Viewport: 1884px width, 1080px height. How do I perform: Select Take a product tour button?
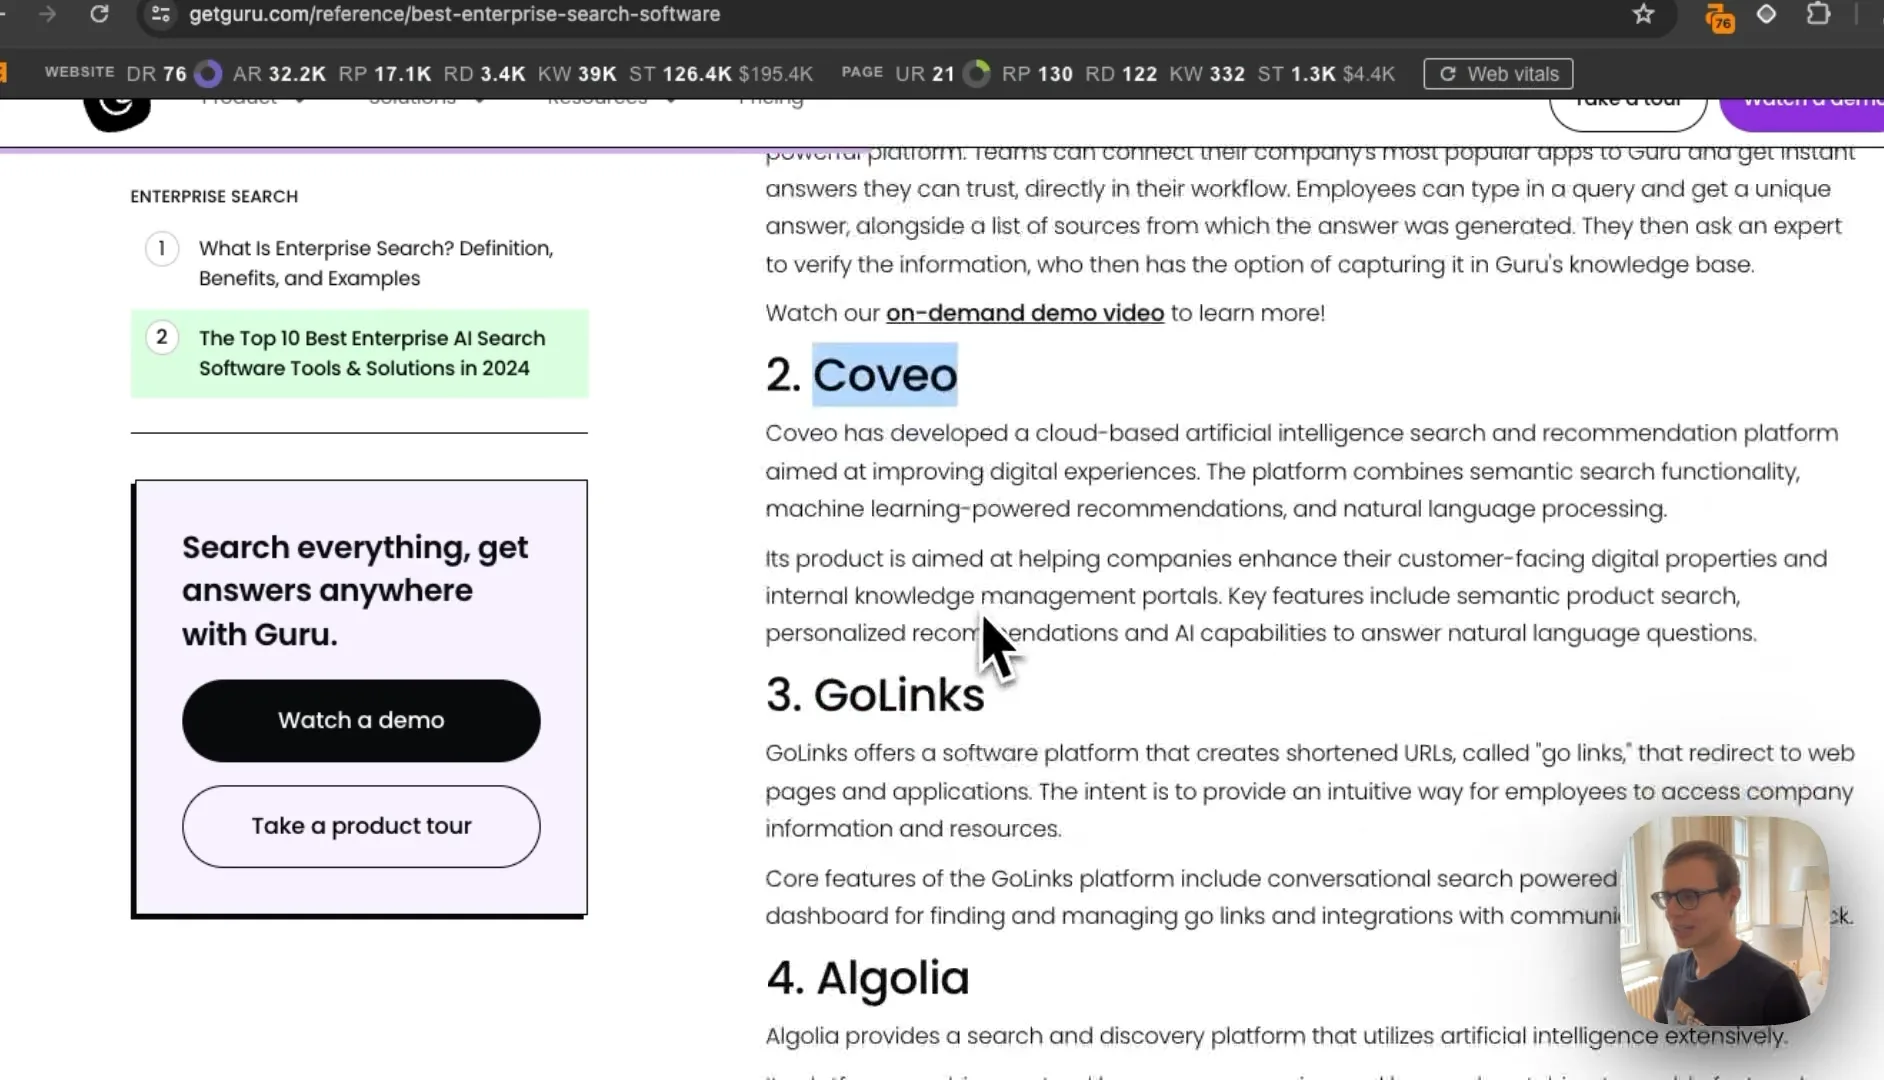(x=361, y=826)
